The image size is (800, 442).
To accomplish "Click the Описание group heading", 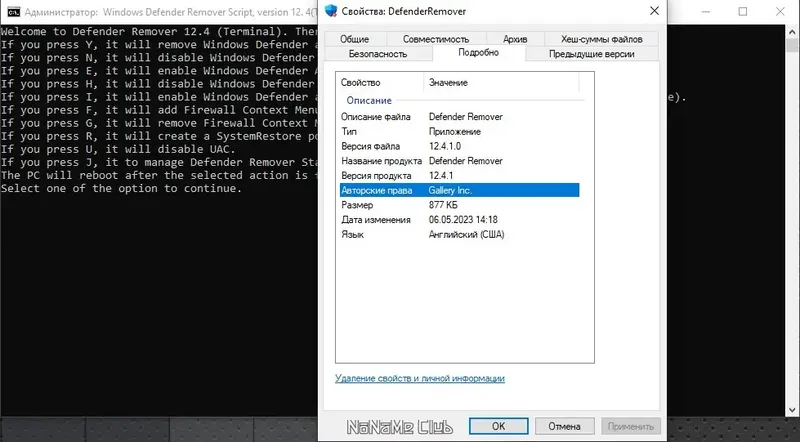I will (x=369, y=101).
